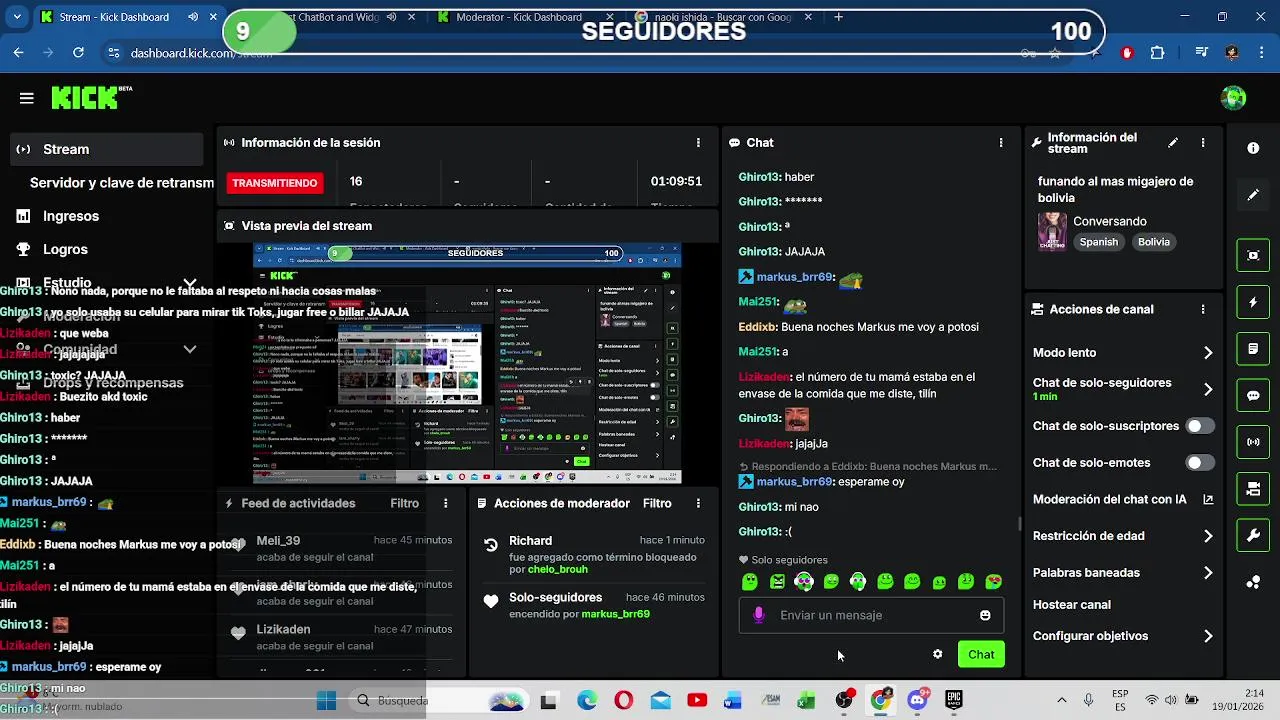Open Acciones de moderador three-dot menu
Viewport: 1280px width, 720px height.
point(698,504)
